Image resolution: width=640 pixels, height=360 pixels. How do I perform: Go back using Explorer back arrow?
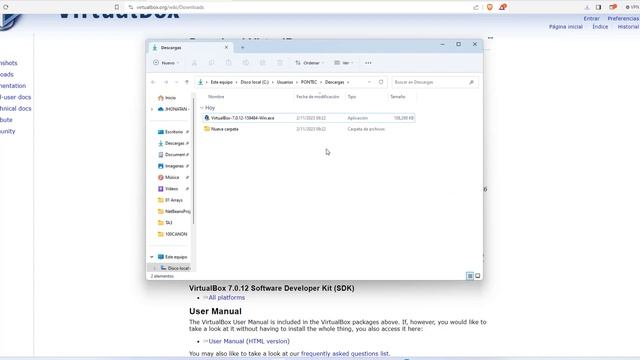tap(153, 82)
